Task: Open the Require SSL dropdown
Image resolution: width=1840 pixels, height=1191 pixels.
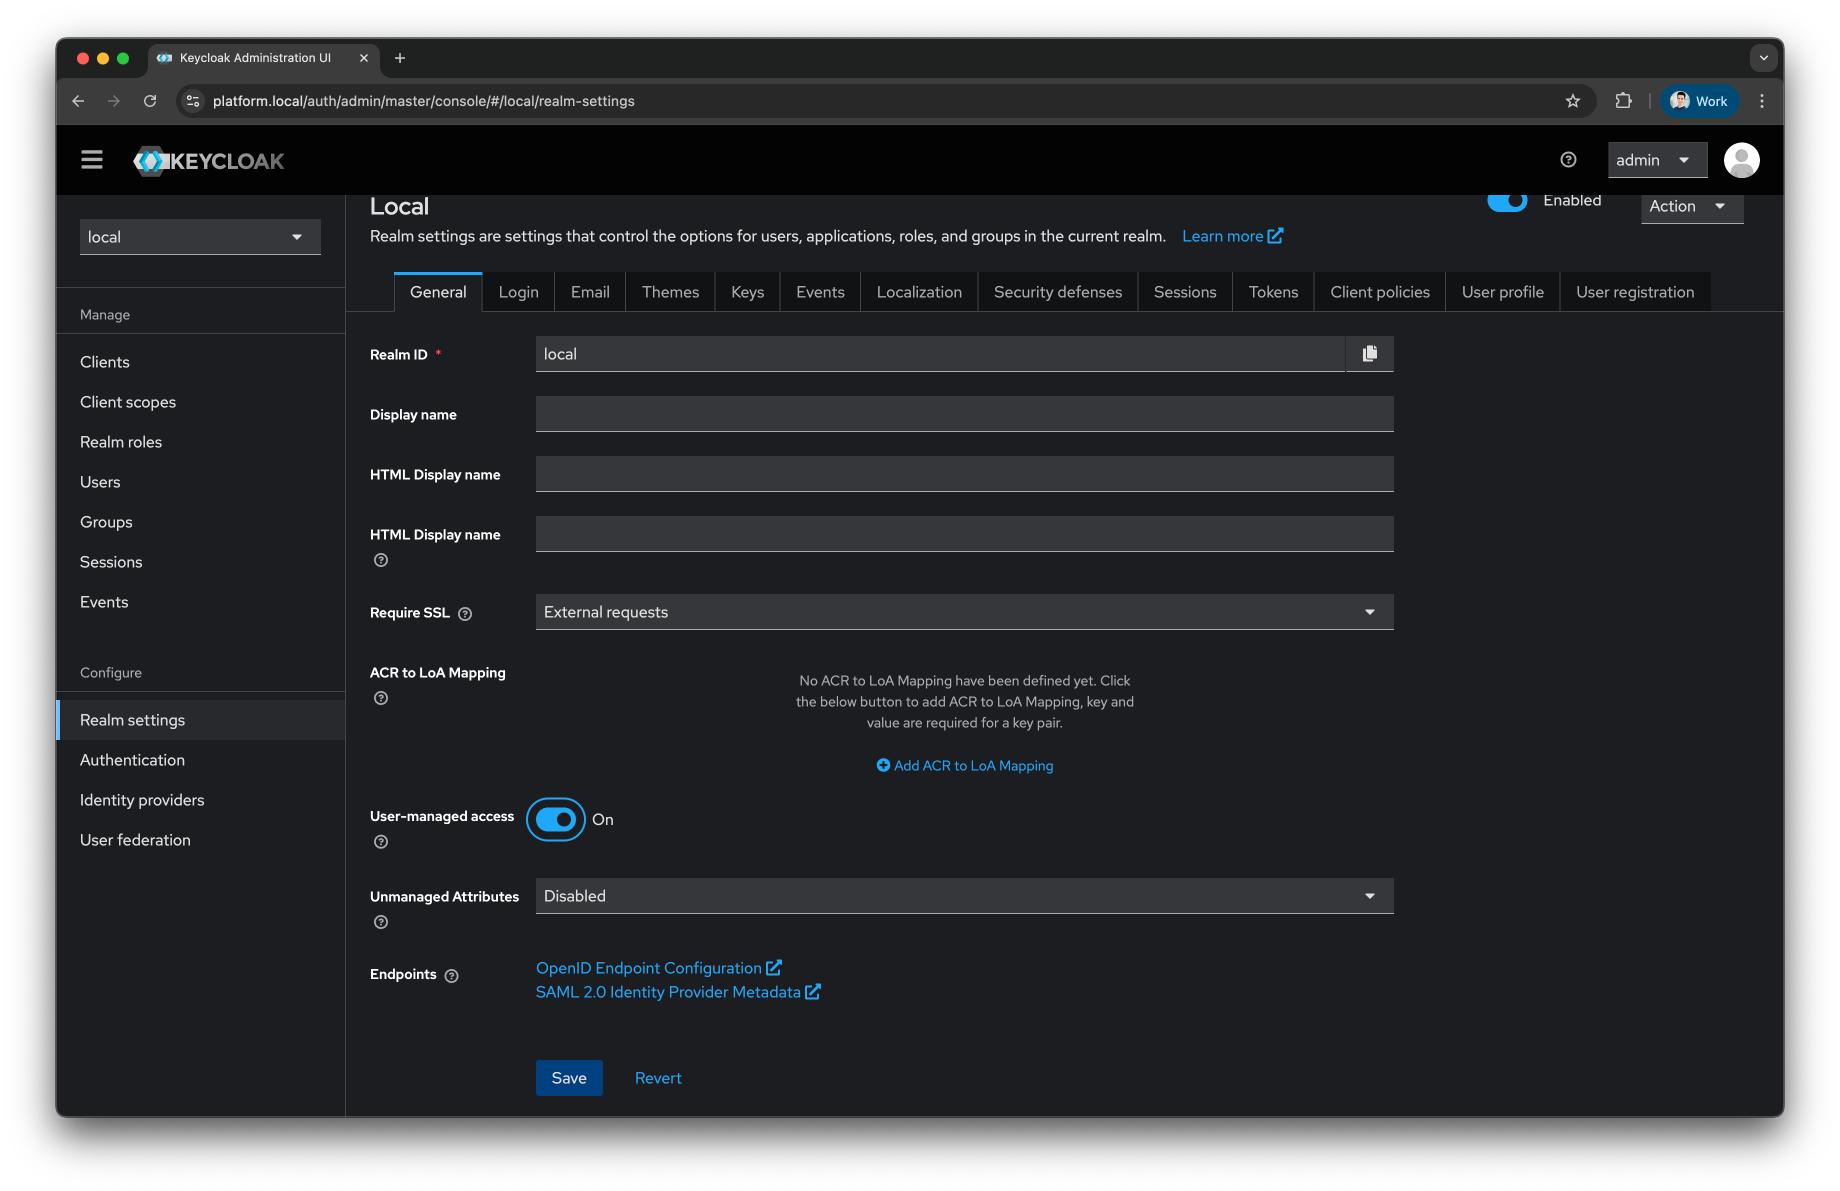Action: [x=1369, y=611]
